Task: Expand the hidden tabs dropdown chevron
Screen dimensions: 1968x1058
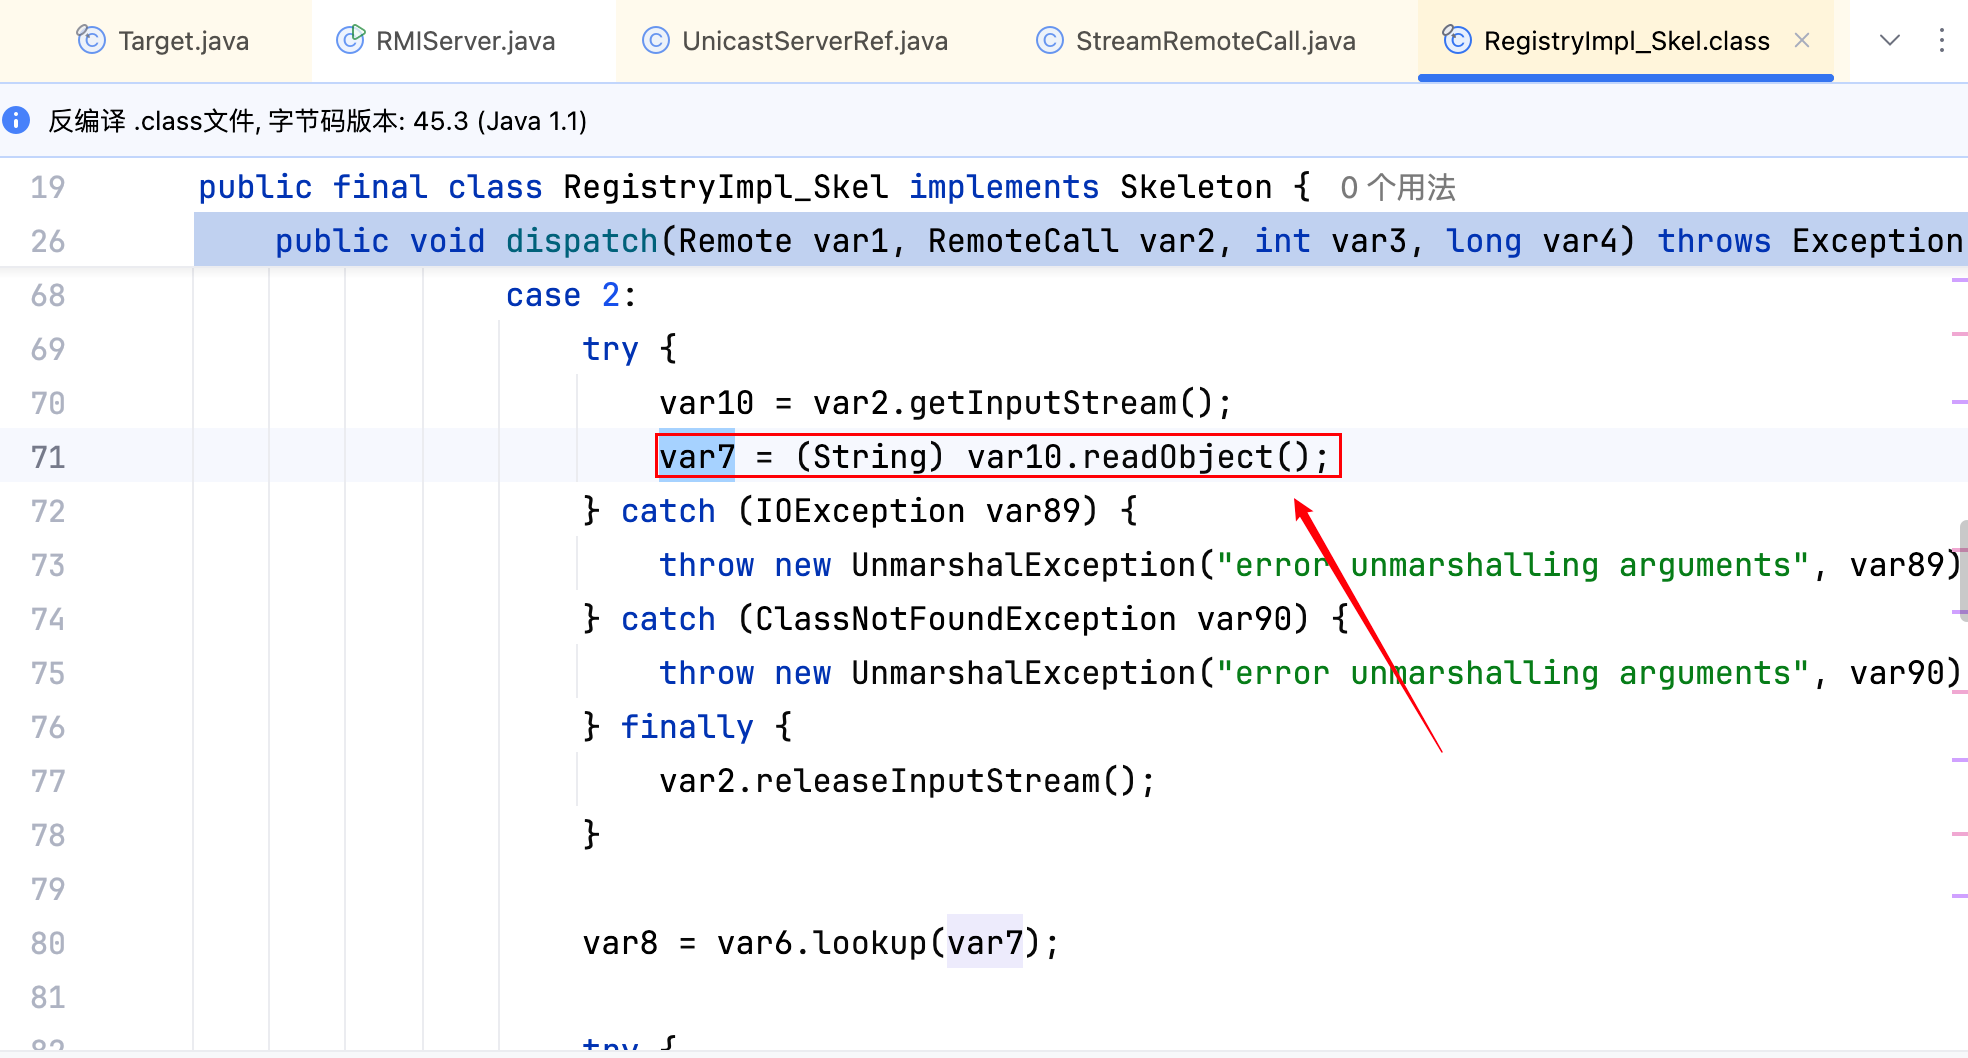Action: (1889, 40)
